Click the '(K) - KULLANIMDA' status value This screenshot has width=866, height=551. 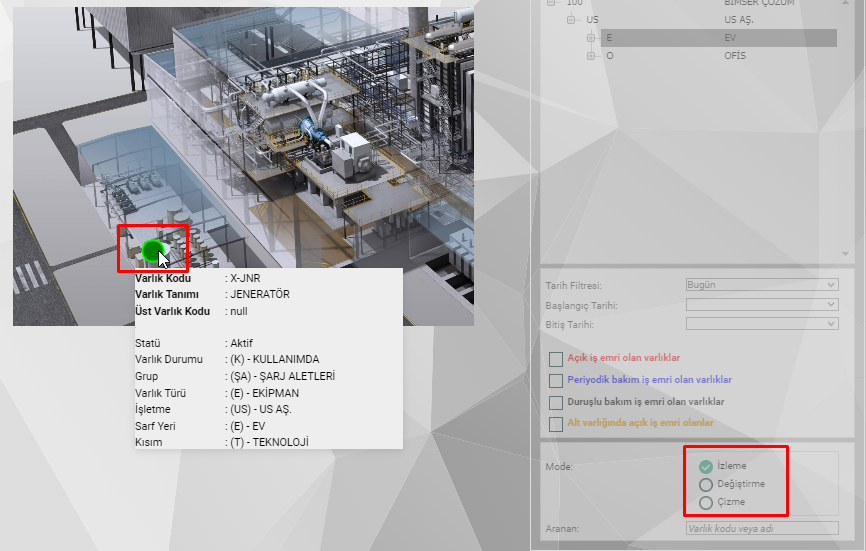(x=274, y=359)
